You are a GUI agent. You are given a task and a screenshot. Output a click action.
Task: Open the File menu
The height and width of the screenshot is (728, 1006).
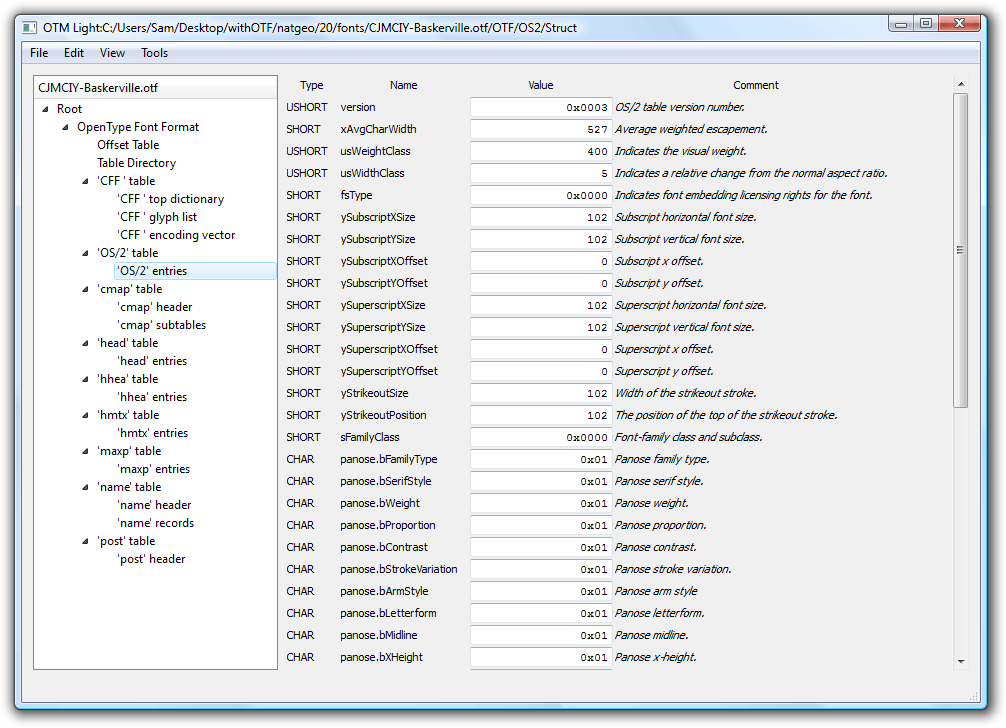point(39,53)
